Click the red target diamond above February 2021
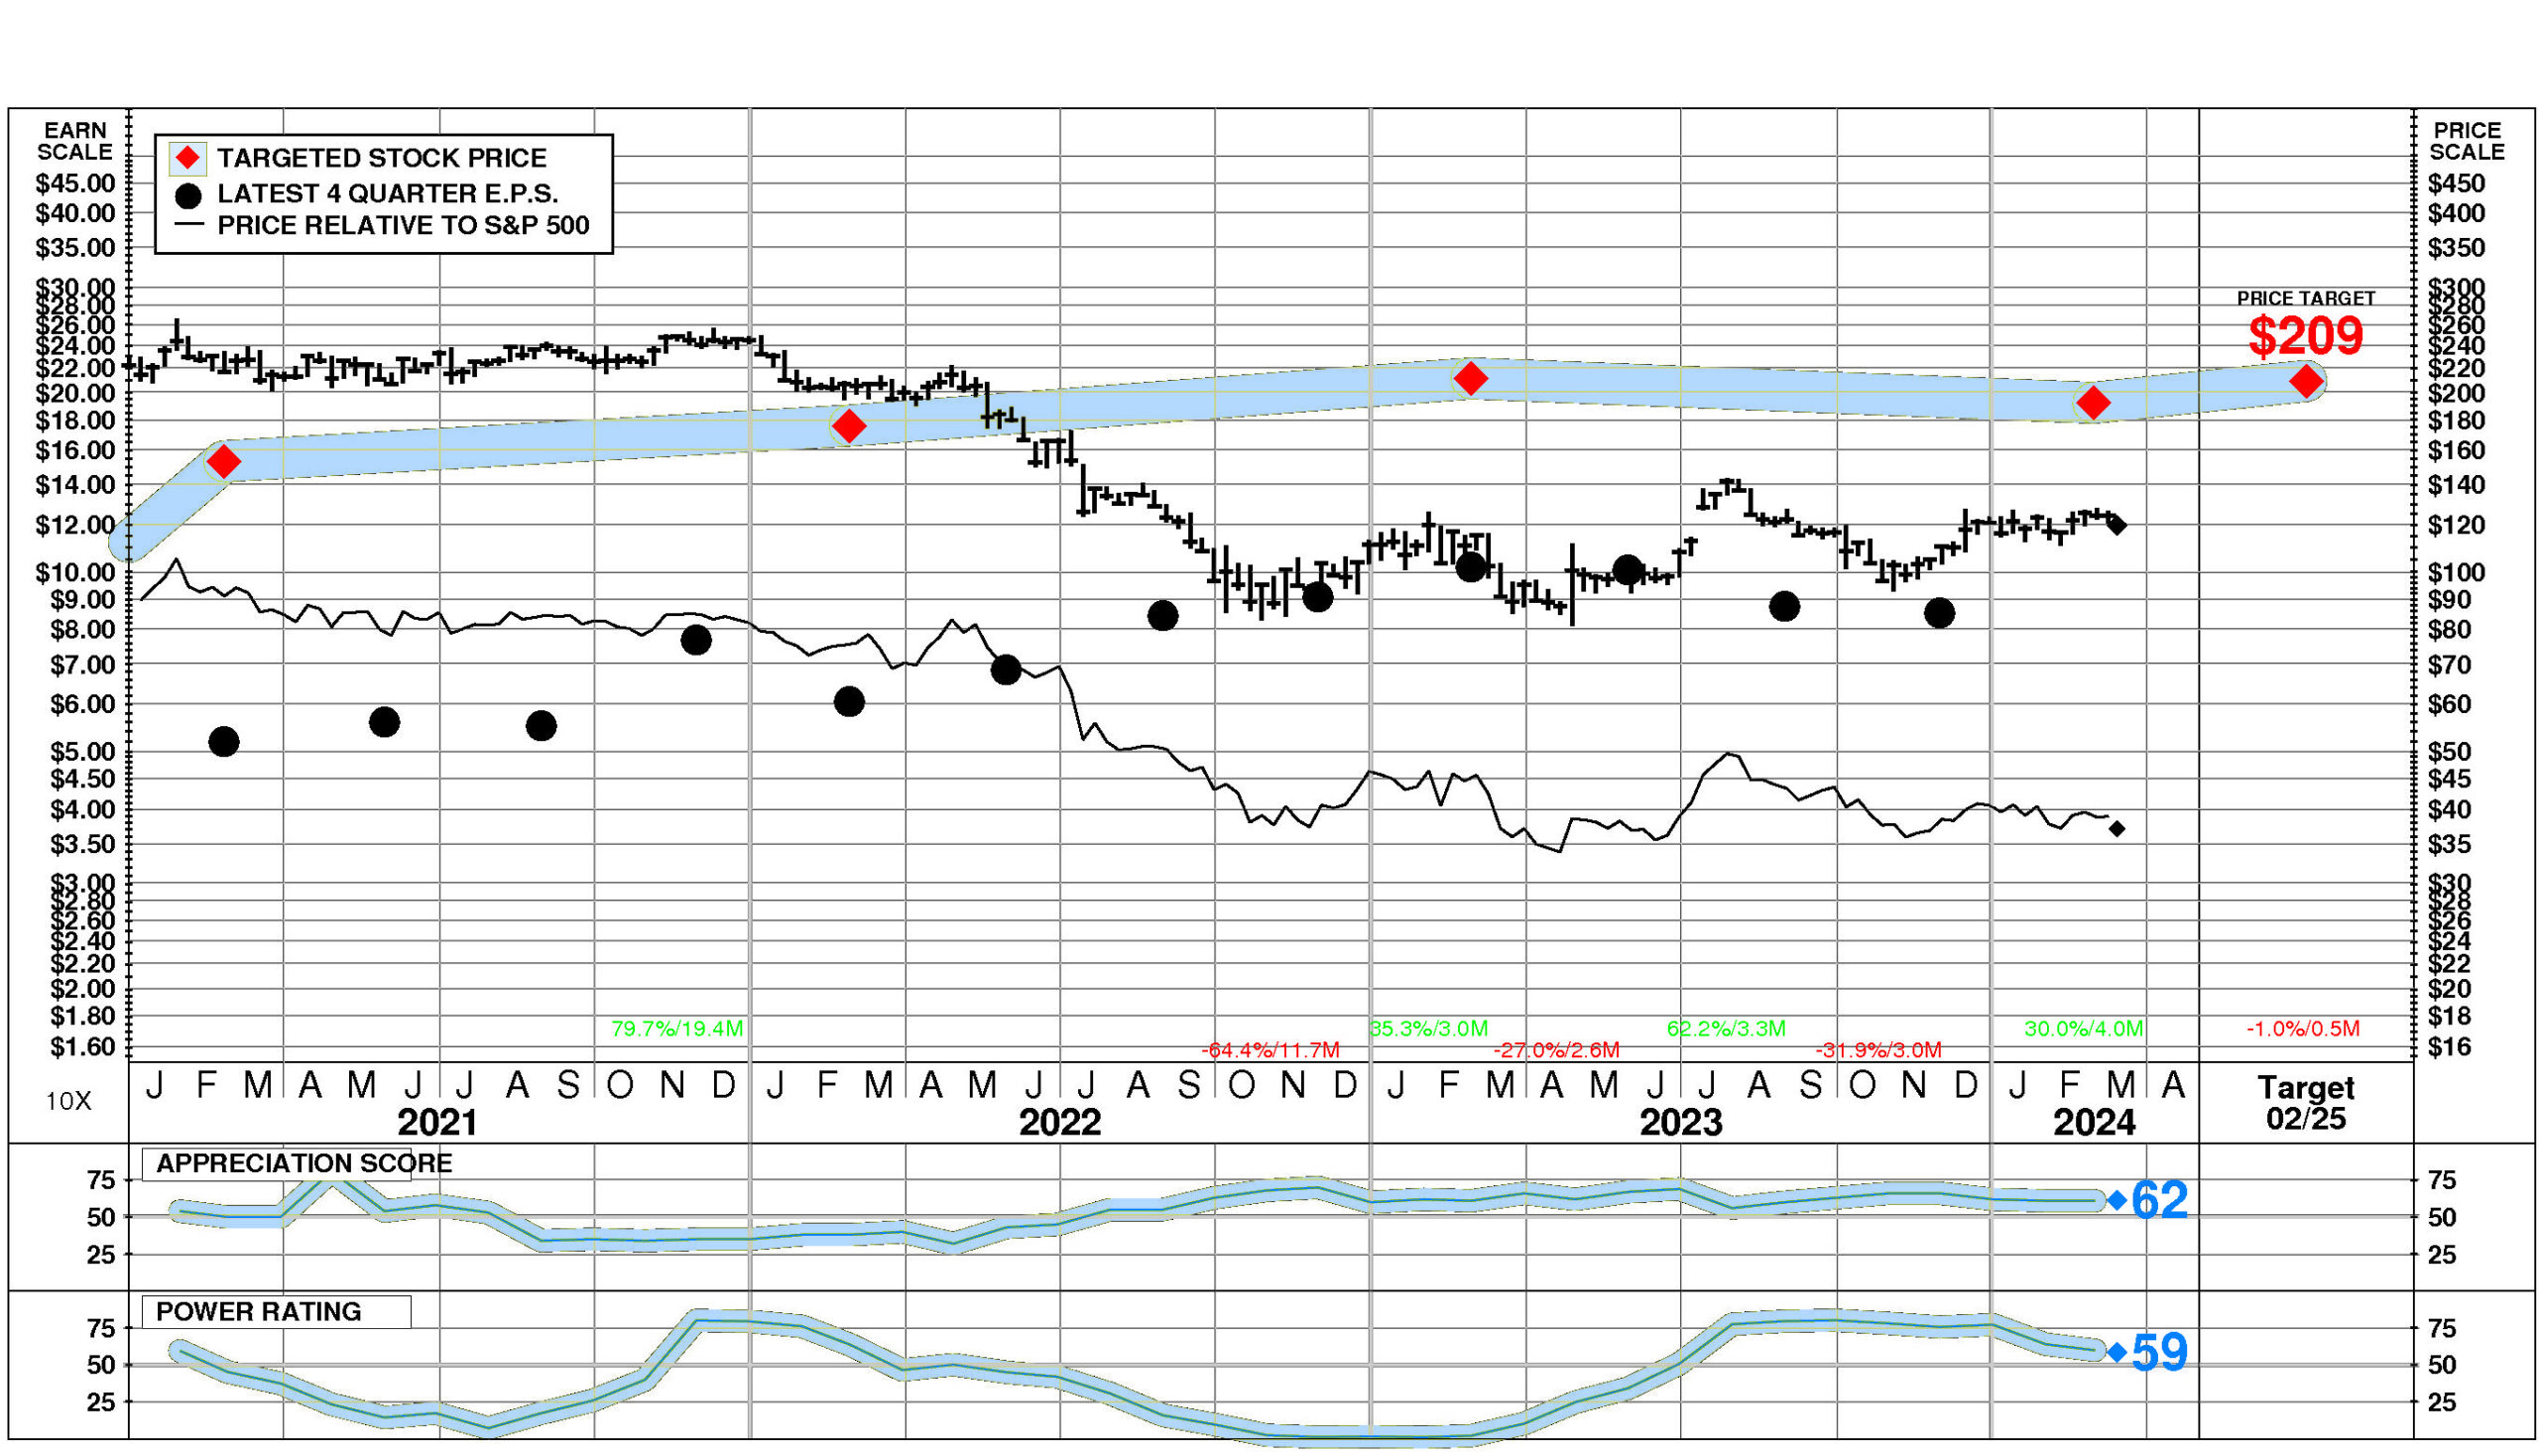 click(x=223, y=462)
